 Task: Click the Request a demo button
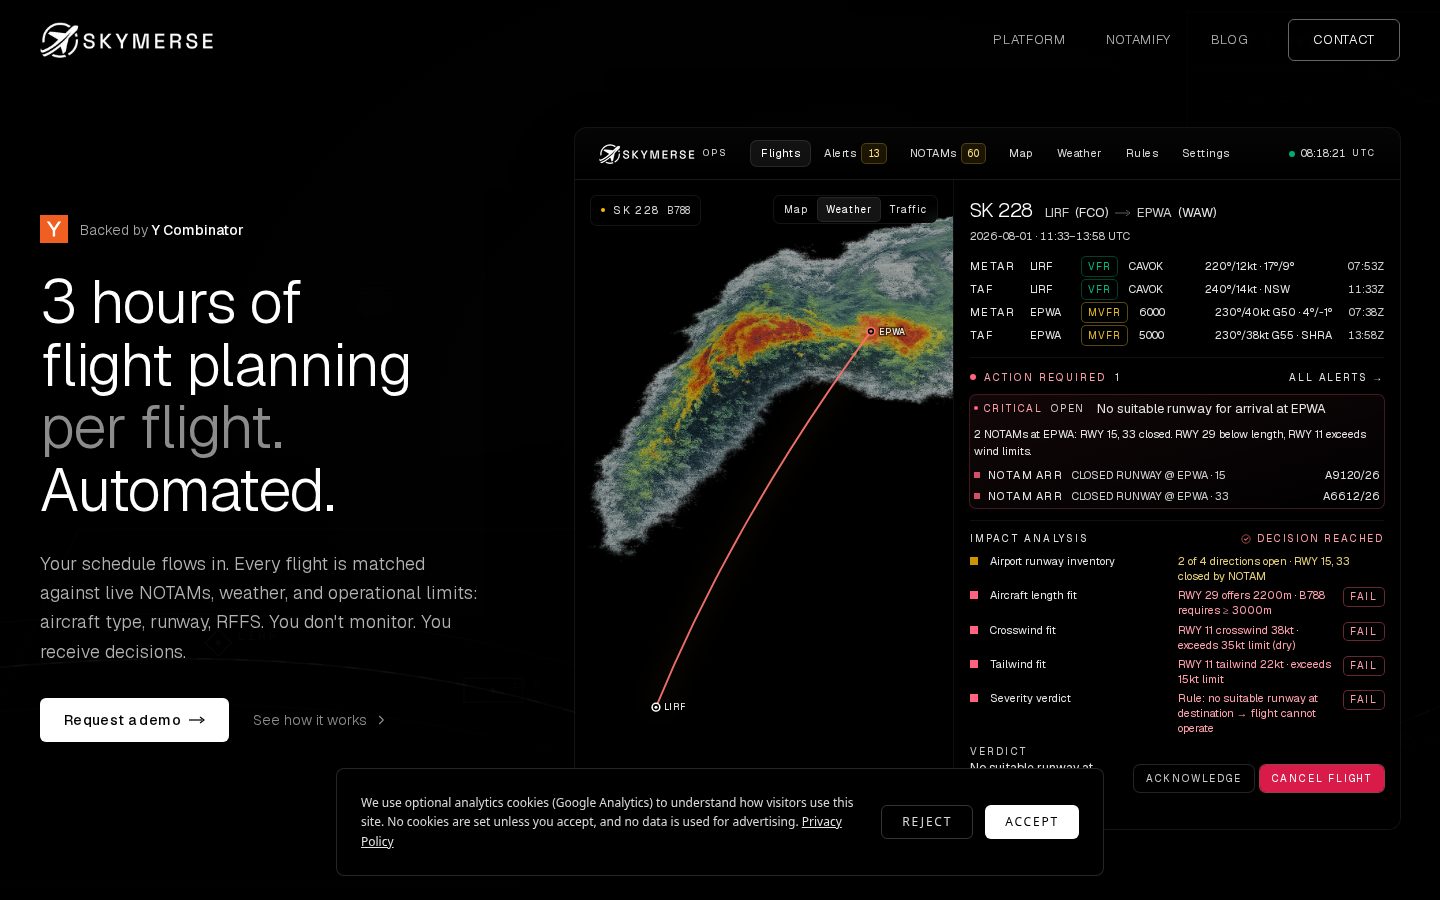tap(134, 720)
